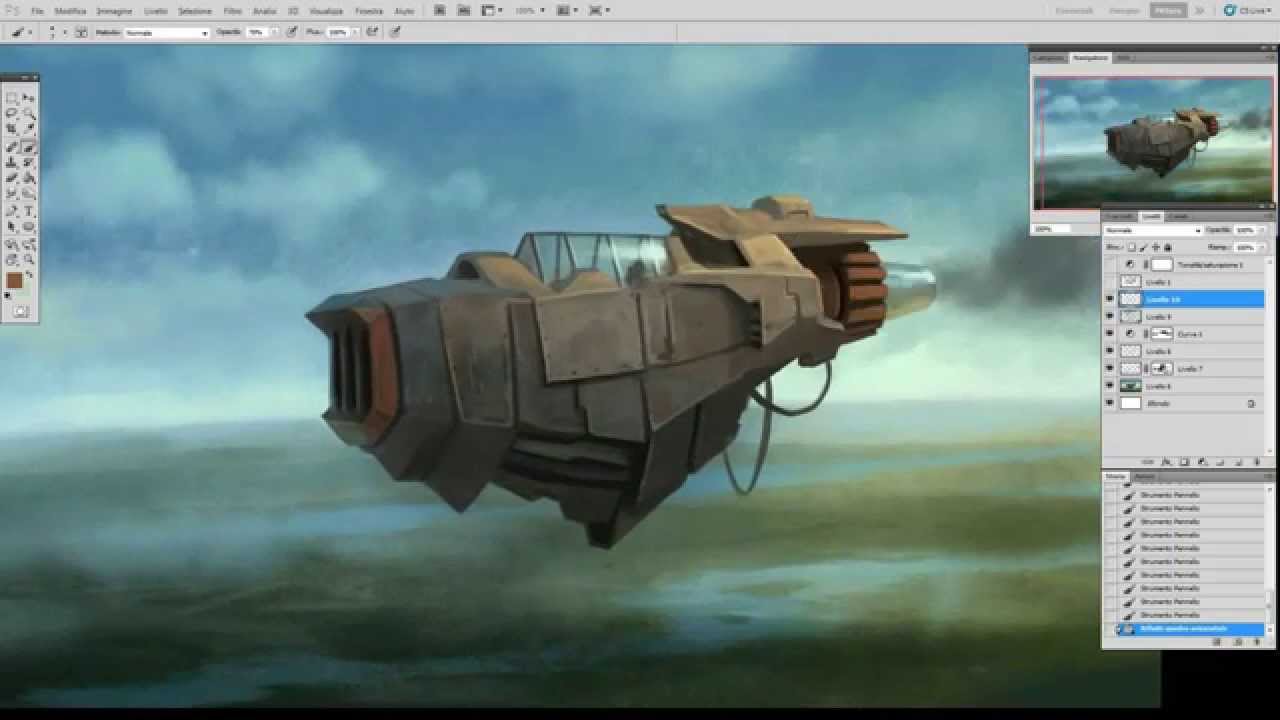This screenshot has width=1280, height=720.
Task: Select the Quick Selection tool
Action: 29,113
